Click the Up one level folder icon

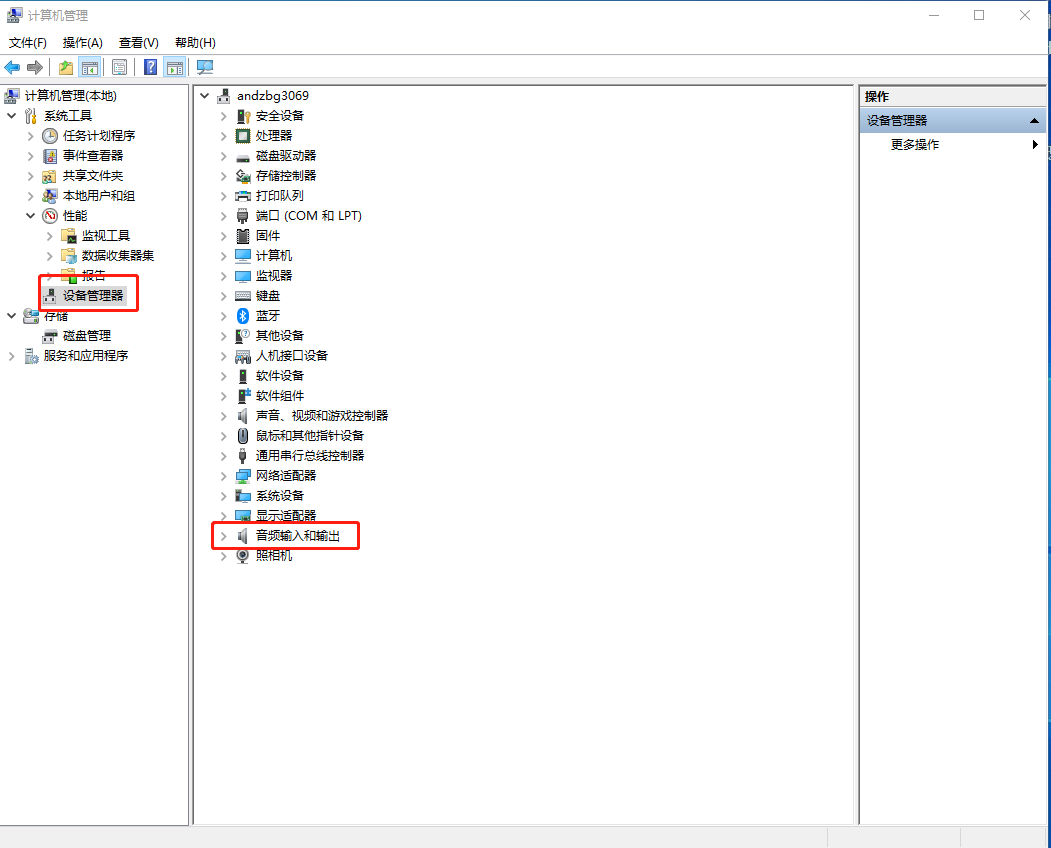tap(66, 67)
